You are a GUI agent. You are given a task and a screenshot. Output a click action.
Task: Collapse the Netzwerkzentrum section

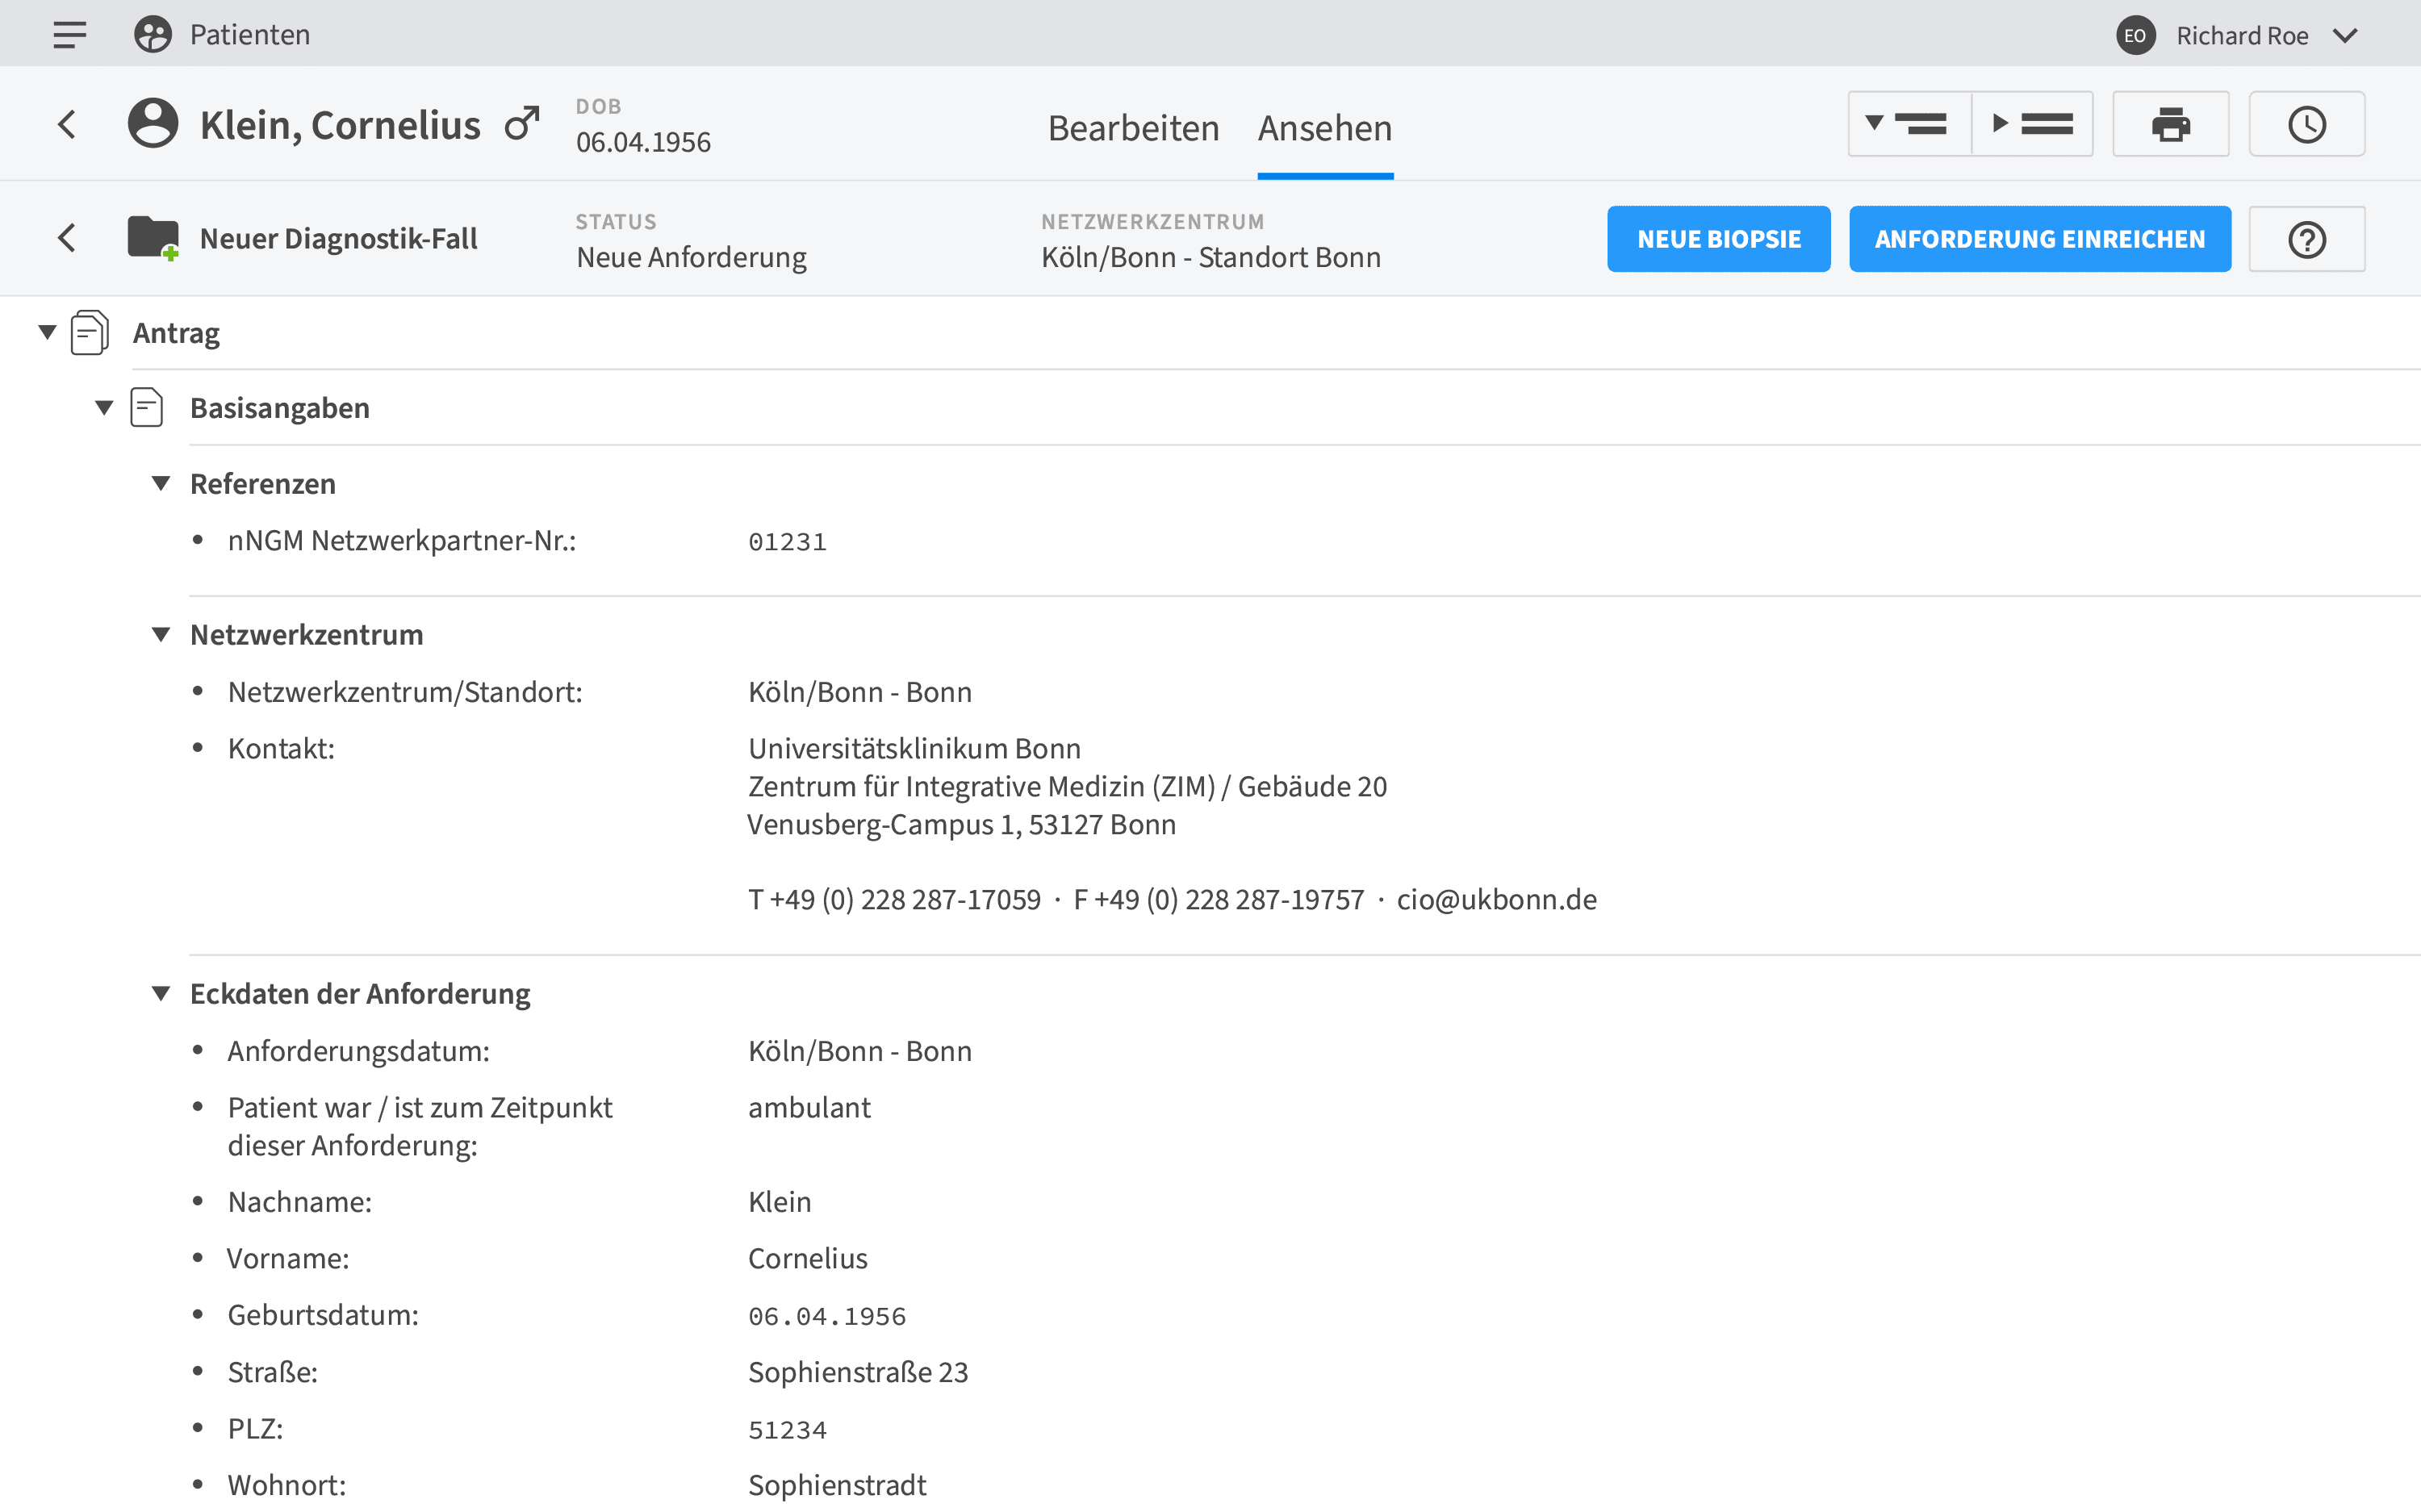click(161, 634)
